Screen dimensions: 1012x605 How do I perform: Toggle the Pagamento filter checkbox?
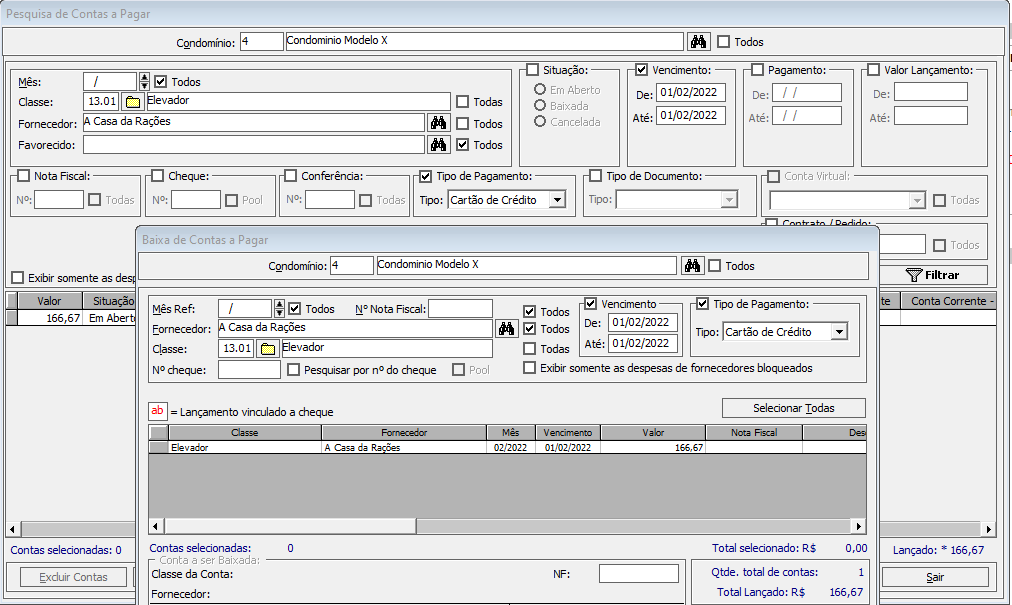point(757,70)
